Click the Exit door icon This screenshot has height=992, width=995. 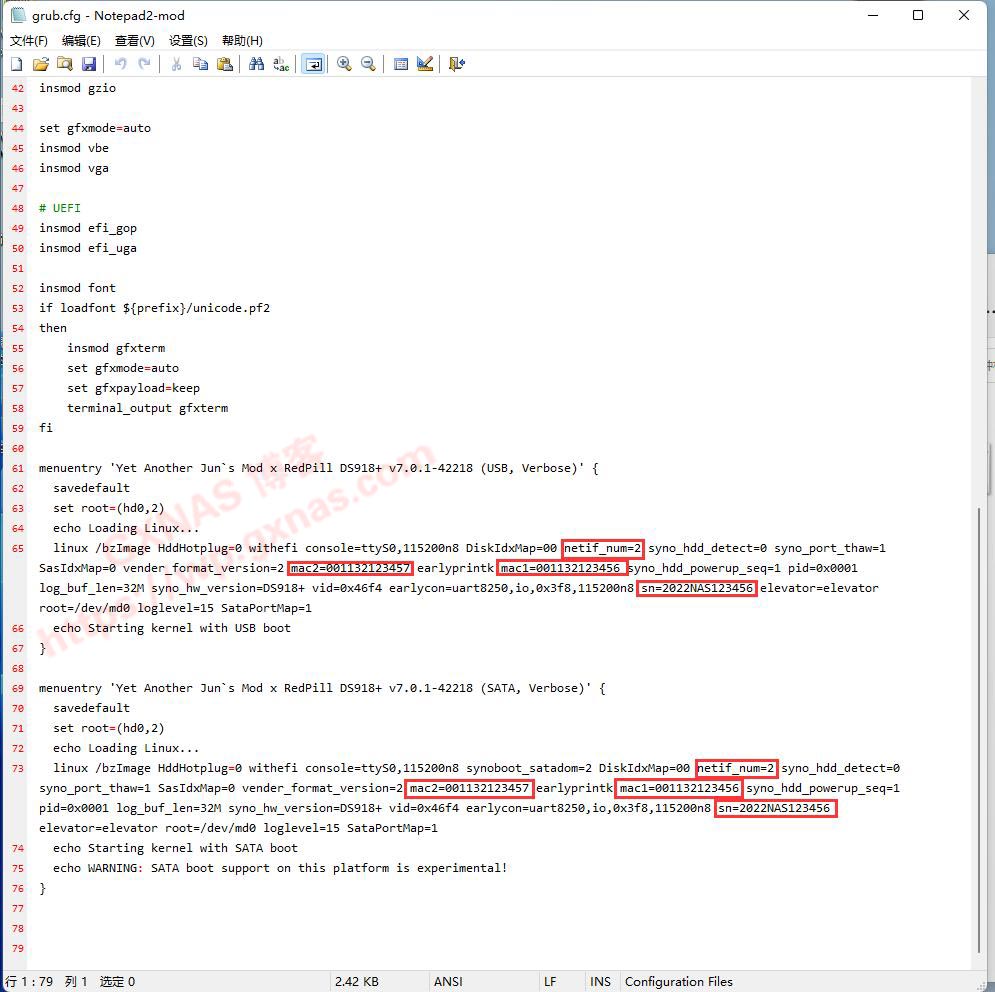click(x=457, y=64)
